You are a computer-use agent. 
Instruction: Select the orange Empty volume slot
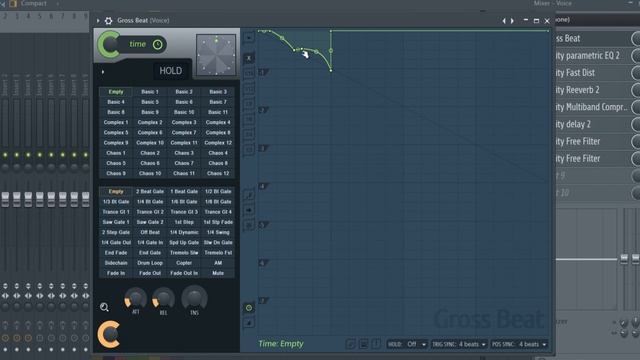(116, 191)
